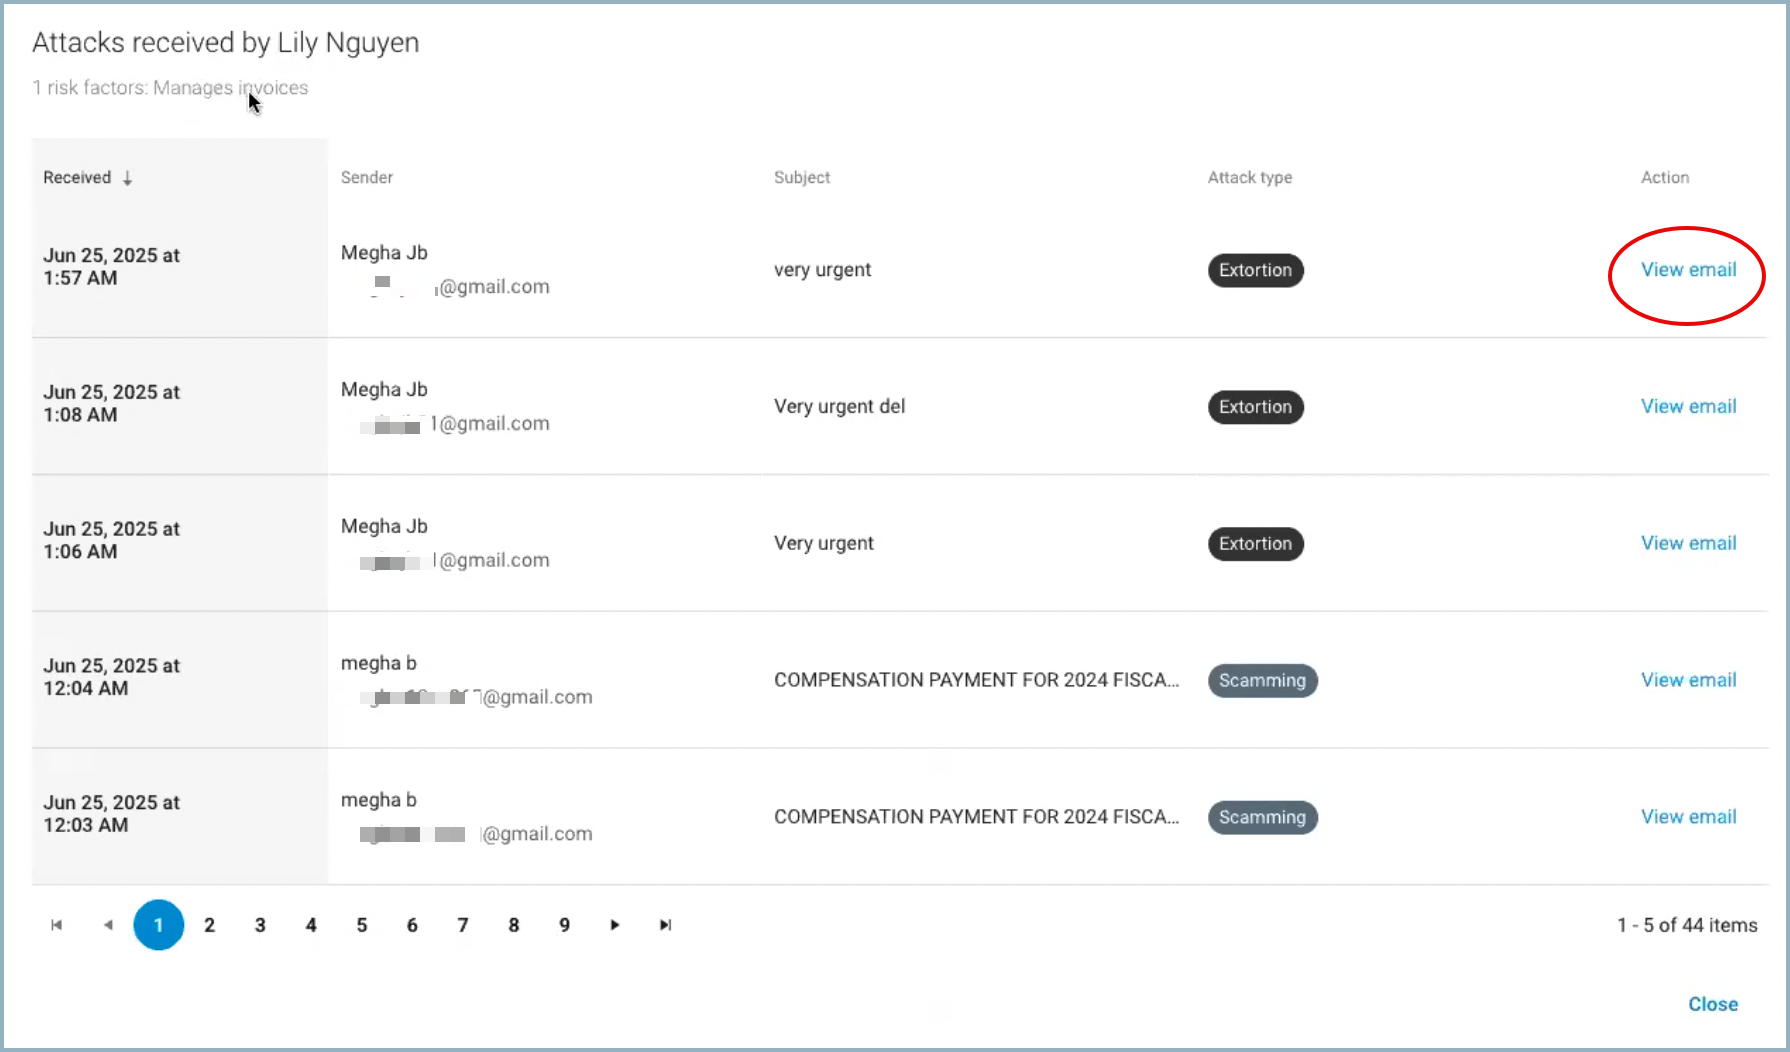Click the Subject column header
The image size is (1790, 1052).
(802, 178)
